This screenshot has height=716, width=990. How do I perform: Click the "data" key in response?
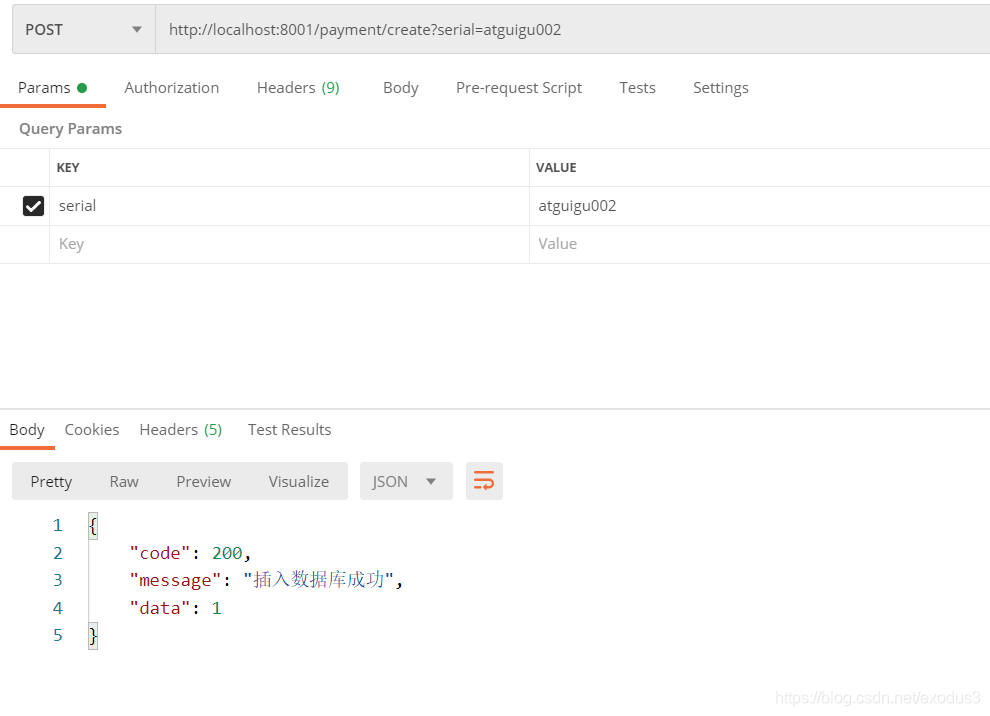click(159, 608)
